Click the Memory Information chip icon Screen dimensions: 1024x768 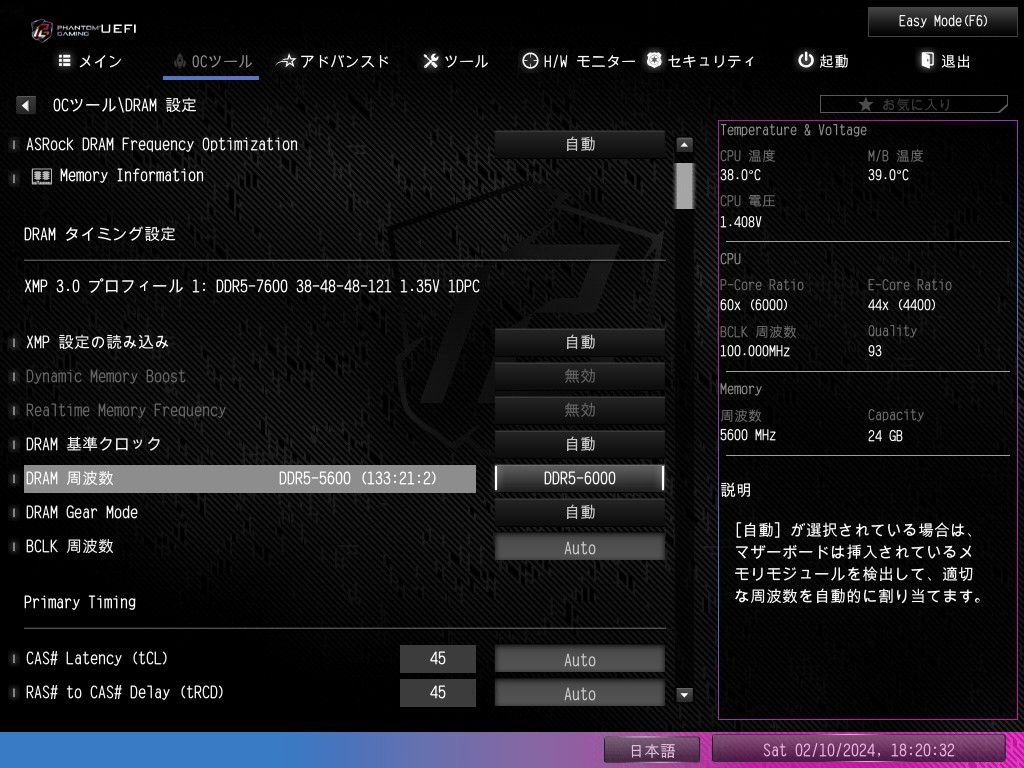pos(42,176)
